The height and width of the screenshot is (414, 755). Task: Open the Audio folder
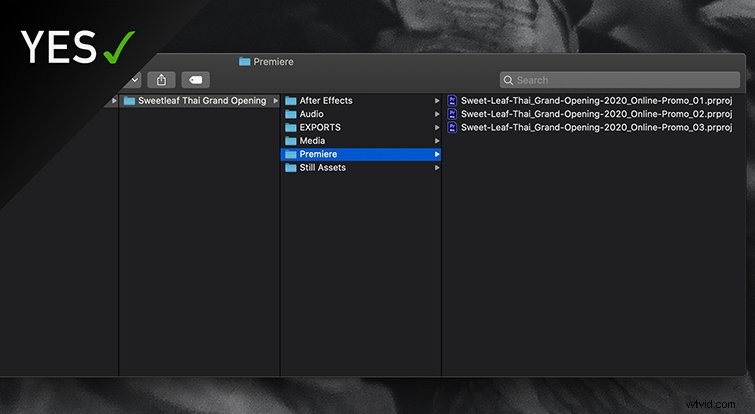361,114
